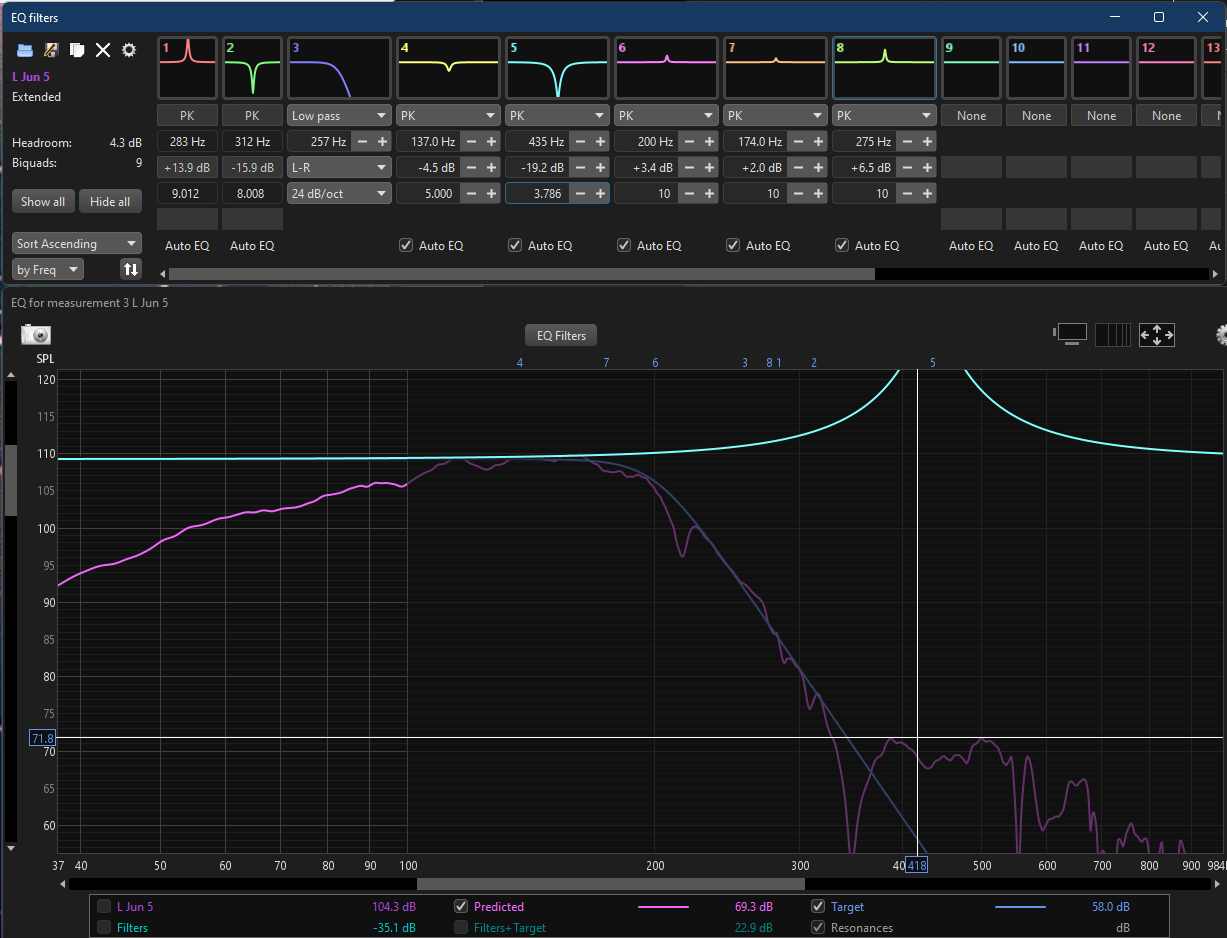
Task: Open filter 3 L-R alignment dropdown
Action: point(340,168)
